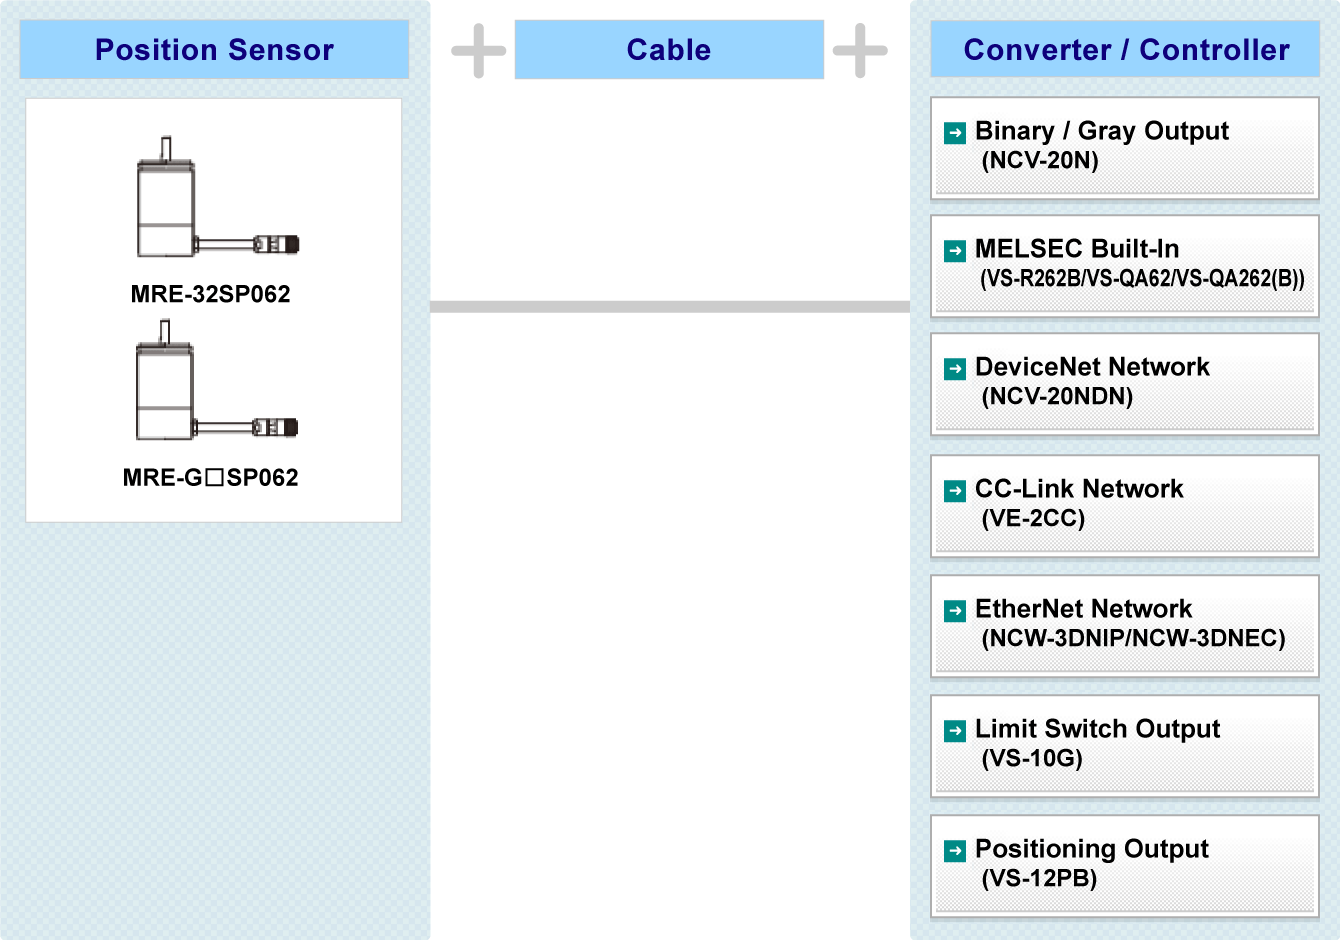The image size is (1340, 940).
Task: Select the EtherNet Network converter
Action: (1125, 626)
